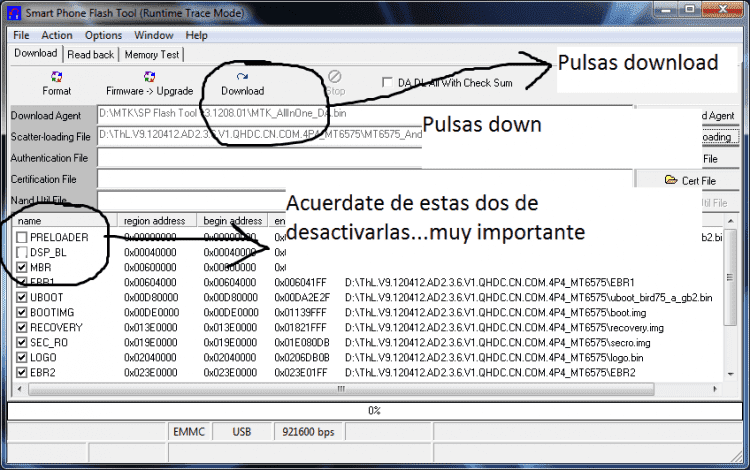Screen dimensions: 750x470
Task: Select the Download tab
Action: click(35, 53)
